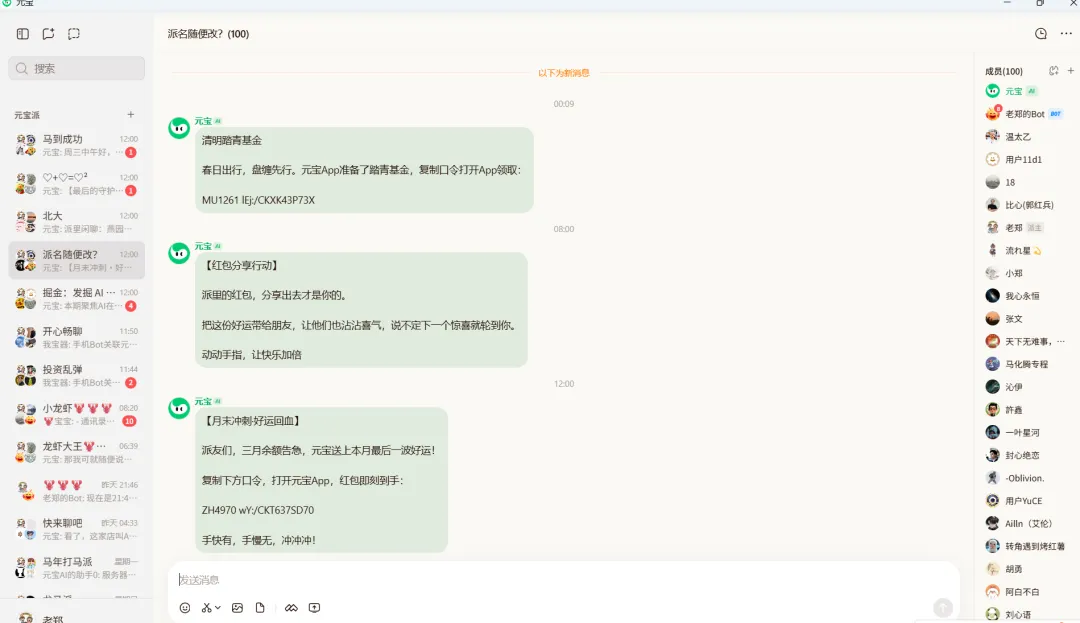Viewport: 1080px width, 623px height.
Task: Open the 开心畅聊 group chat
Action: [x=76, y=337]
